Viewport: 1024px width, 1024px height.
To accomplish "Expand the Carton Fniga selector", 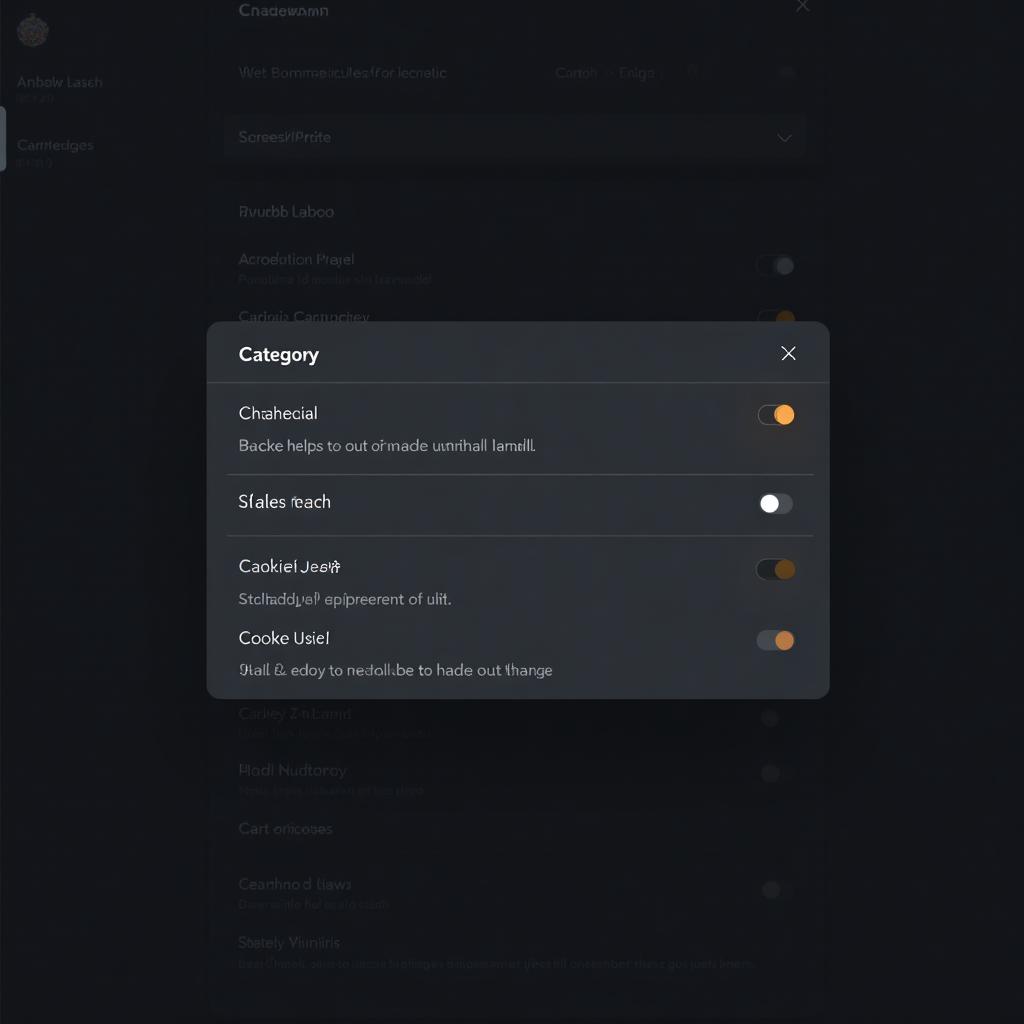I will tap(605, 73).
